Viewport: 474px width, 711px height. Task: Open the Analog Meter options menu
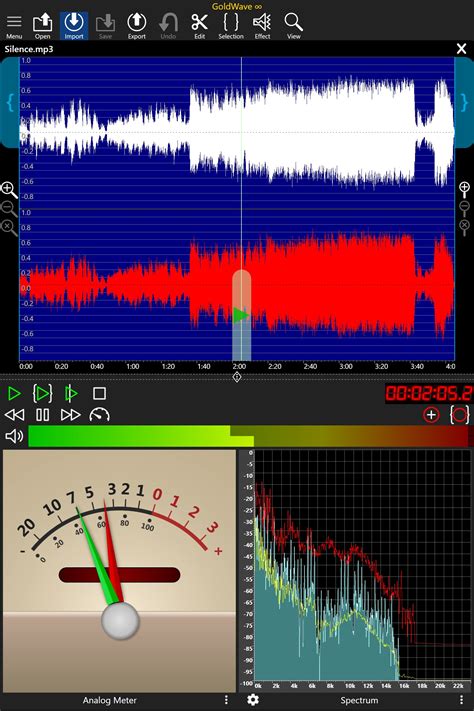(x=226, y=700)
